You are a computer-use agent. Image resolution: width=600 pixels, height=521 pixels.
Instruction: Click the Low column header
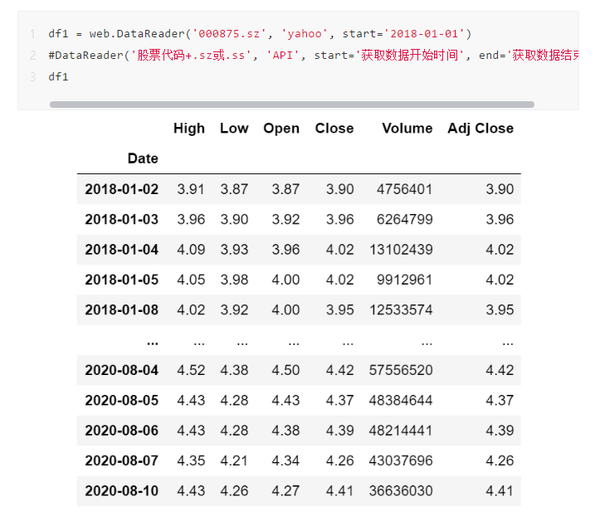pyautogui.click(x=234, y=128)
